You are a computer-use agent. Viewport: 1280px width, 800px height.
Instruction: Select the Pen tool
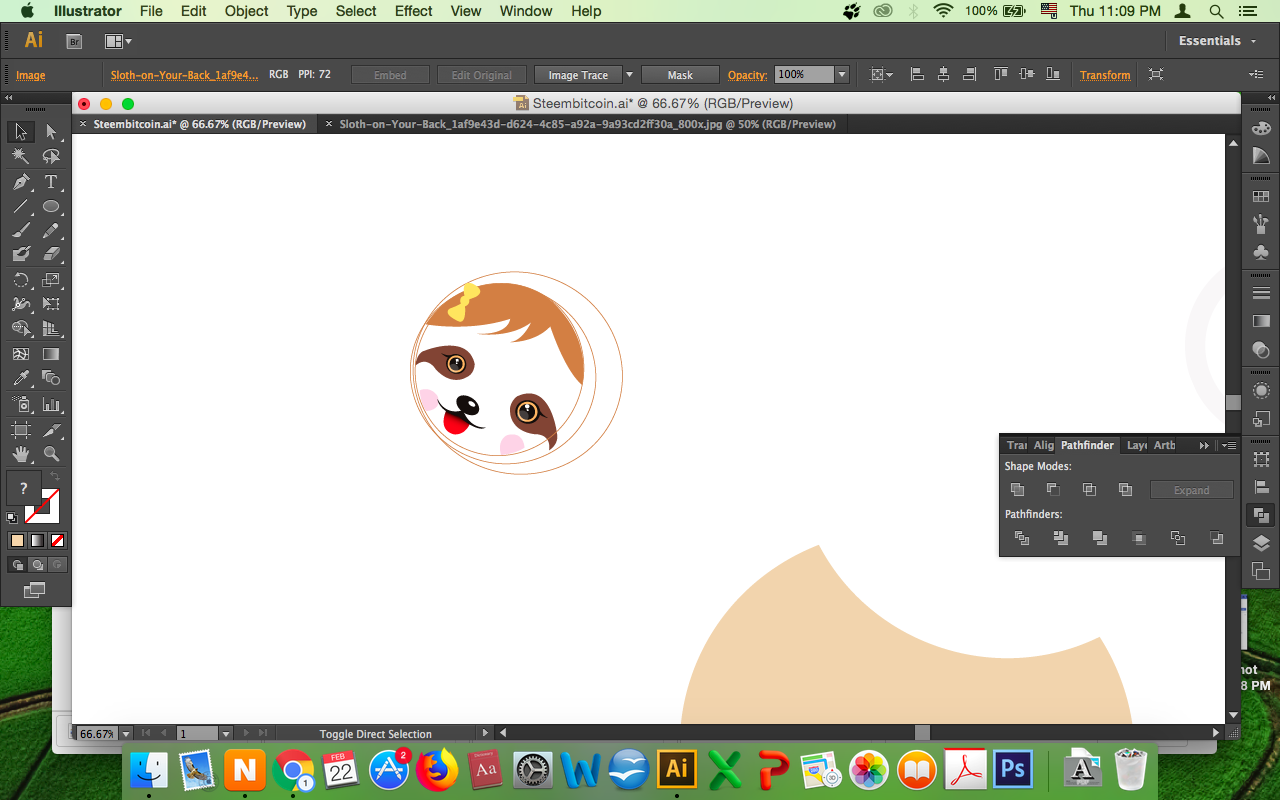(x=21, y=182)
